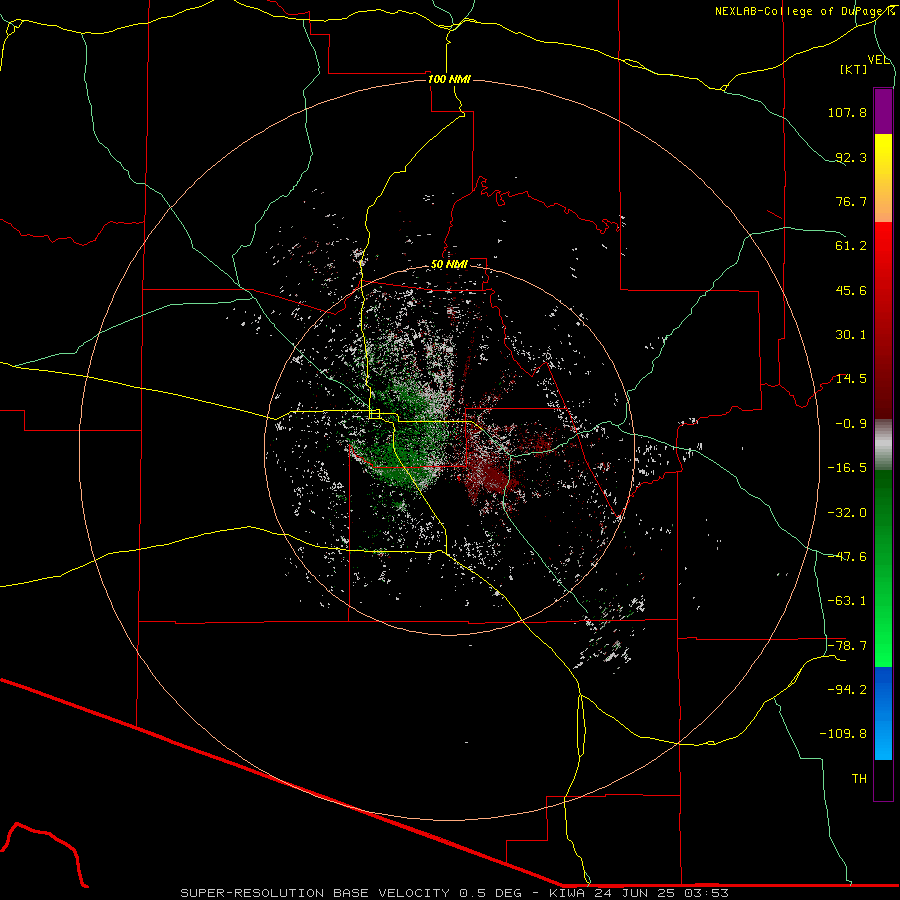
Task: Click the -63.1 velocity scale value
Action: coord(847,601)
